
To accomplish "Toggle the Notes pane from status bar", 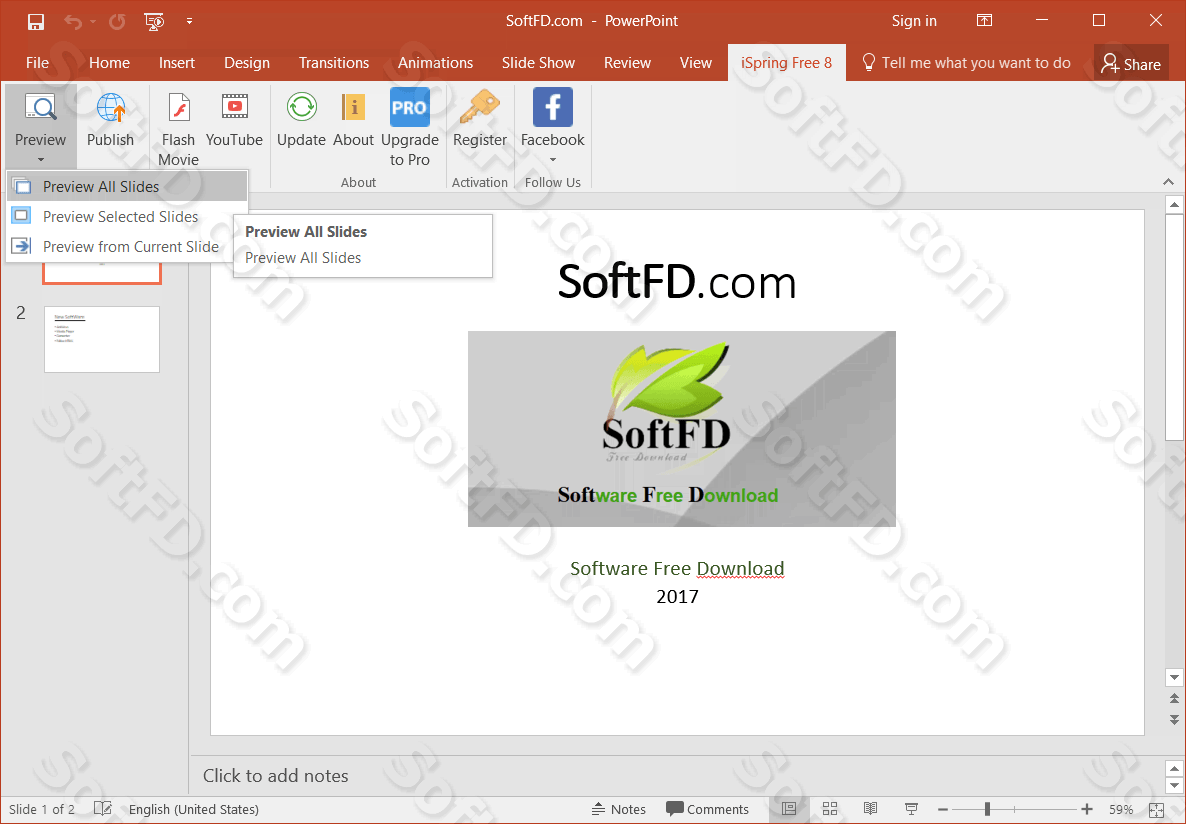I will click(618, 810).
